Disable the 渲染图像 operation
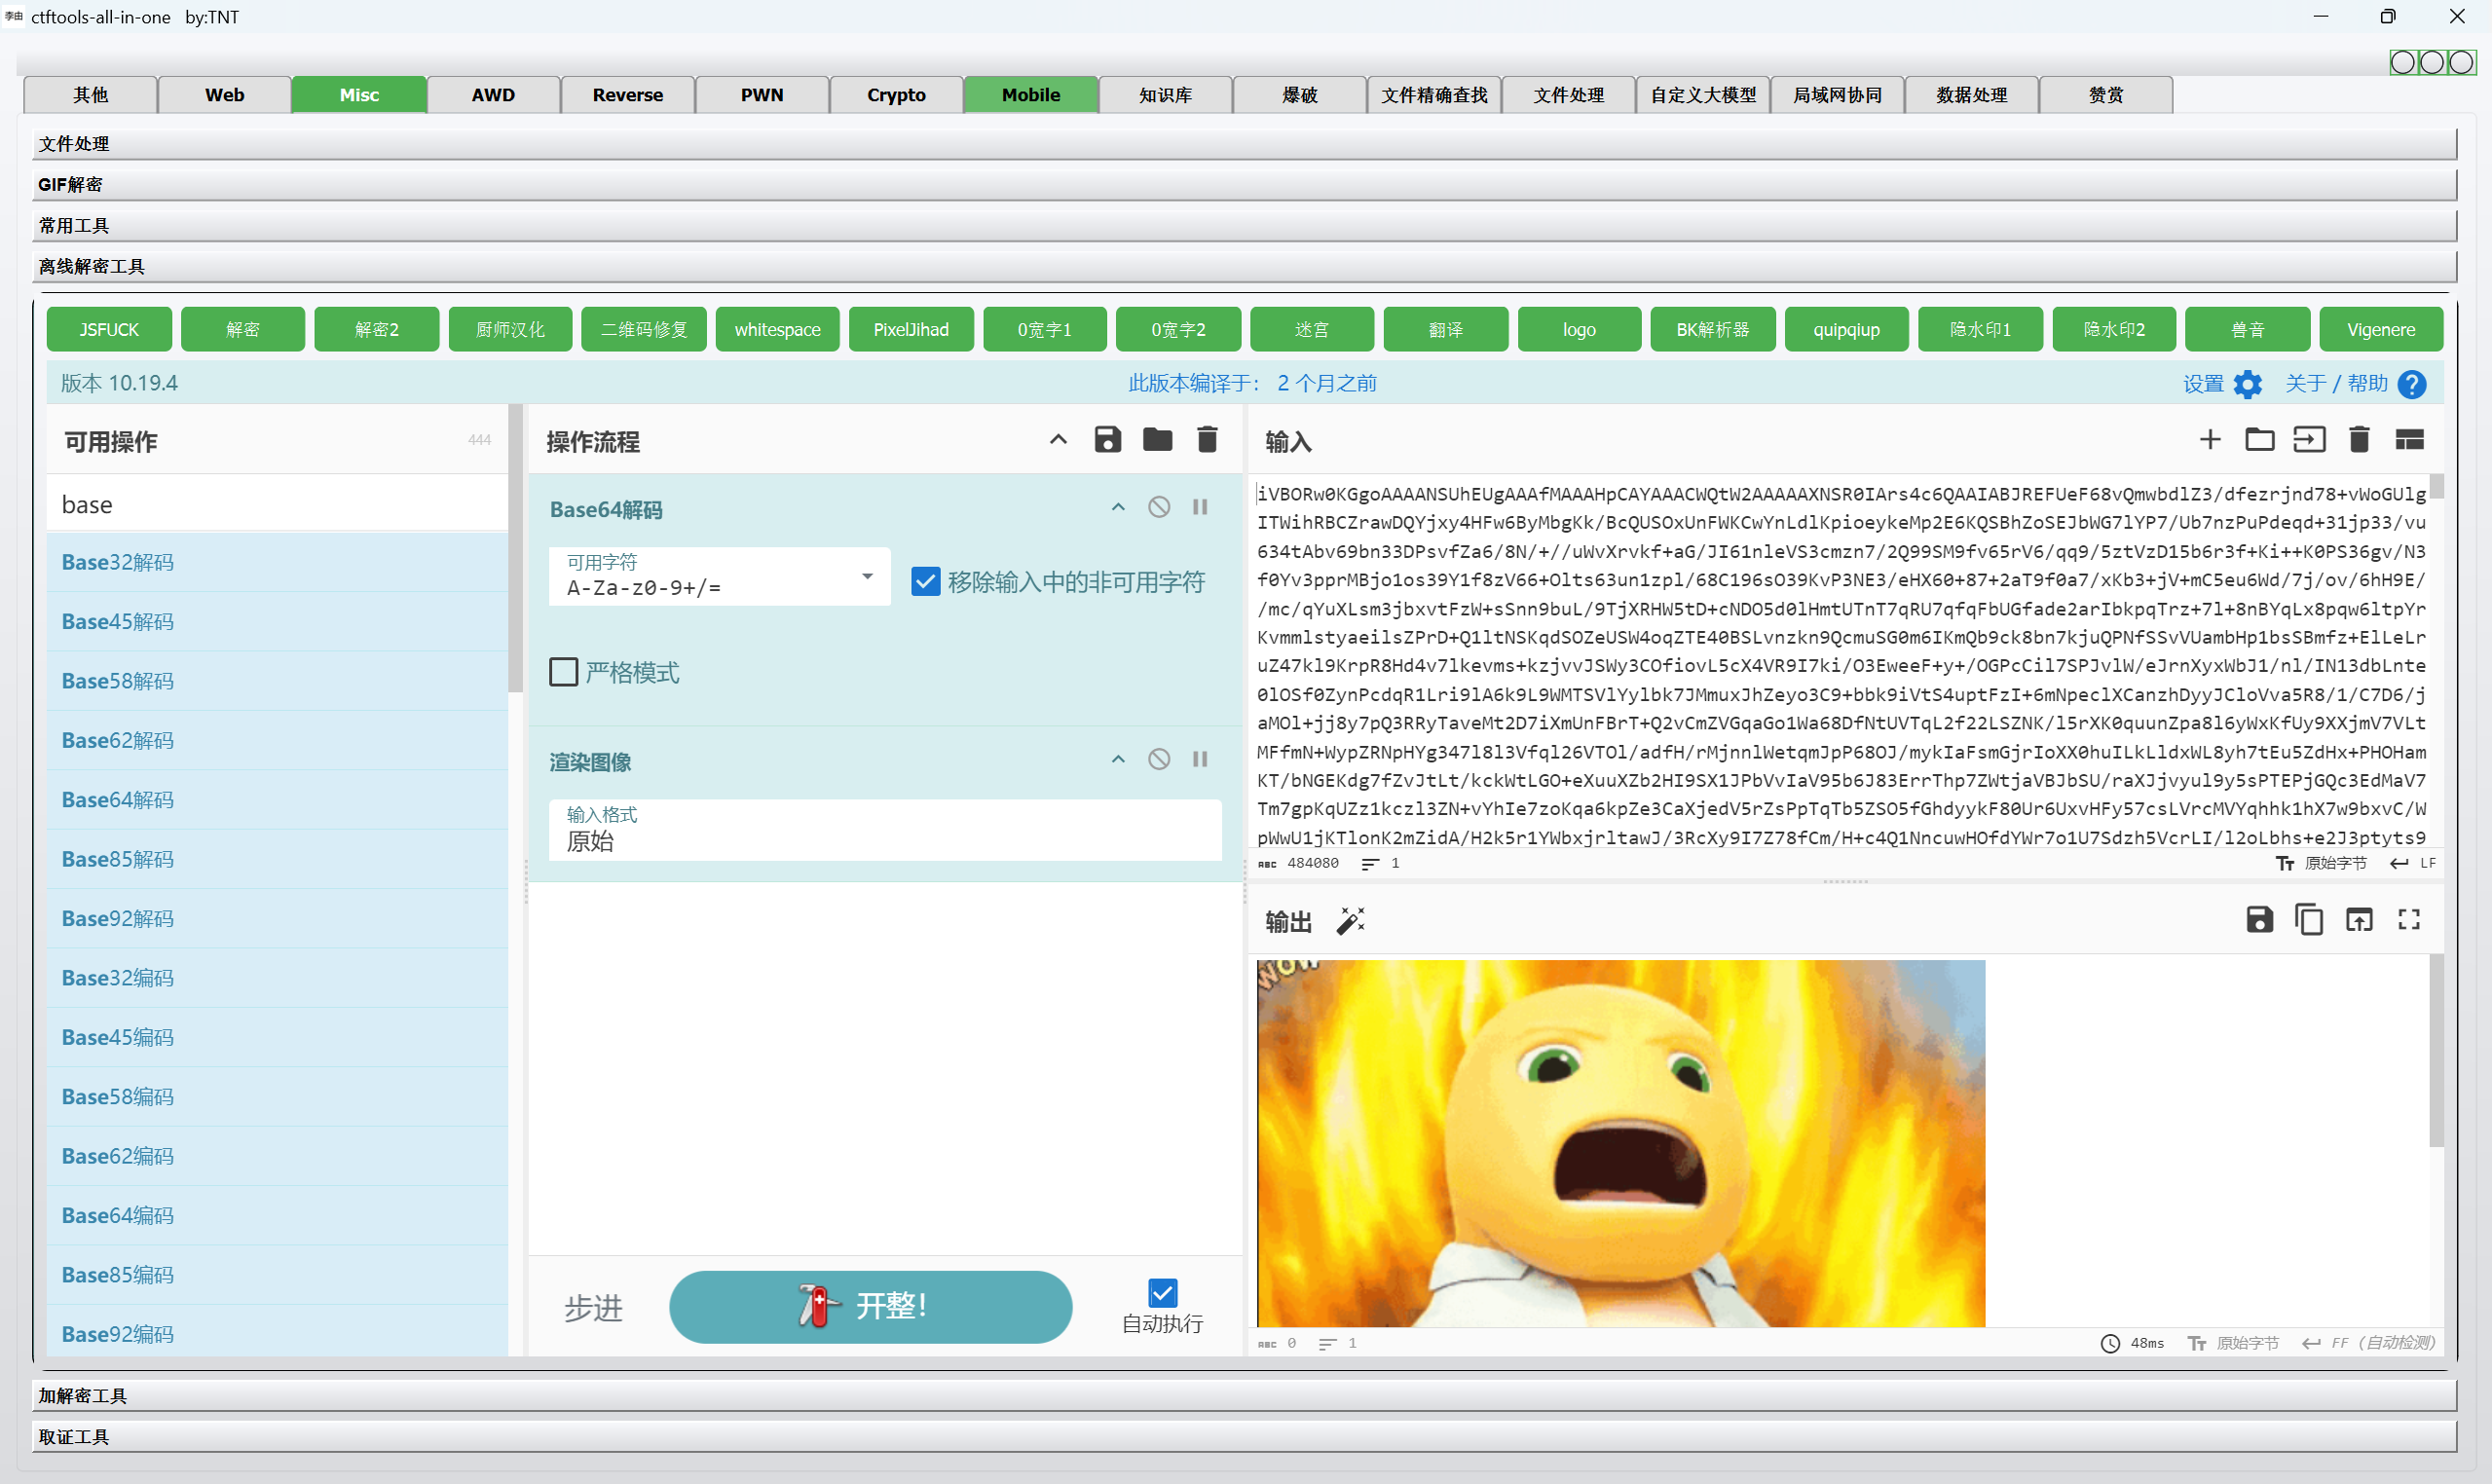Image resolution: width=2492 pixels, height=1484 pixels. pyautogui.click(x=1158, y=759)
